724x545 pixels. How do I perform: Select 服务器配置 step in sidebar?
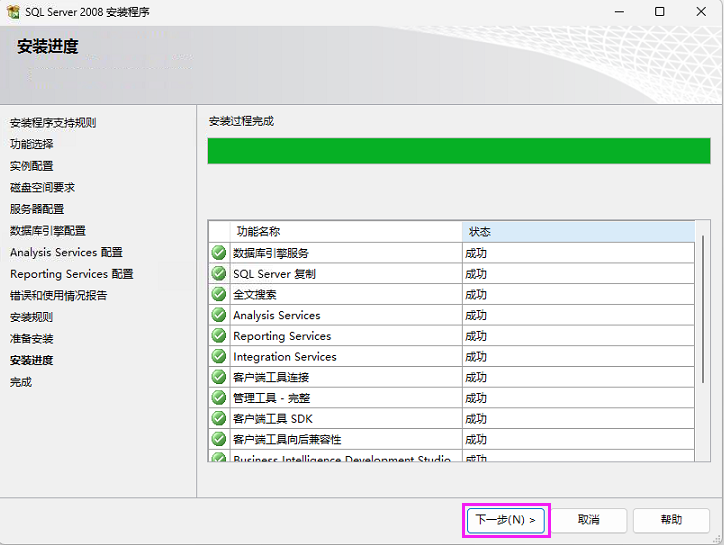[x=37, y=209]
